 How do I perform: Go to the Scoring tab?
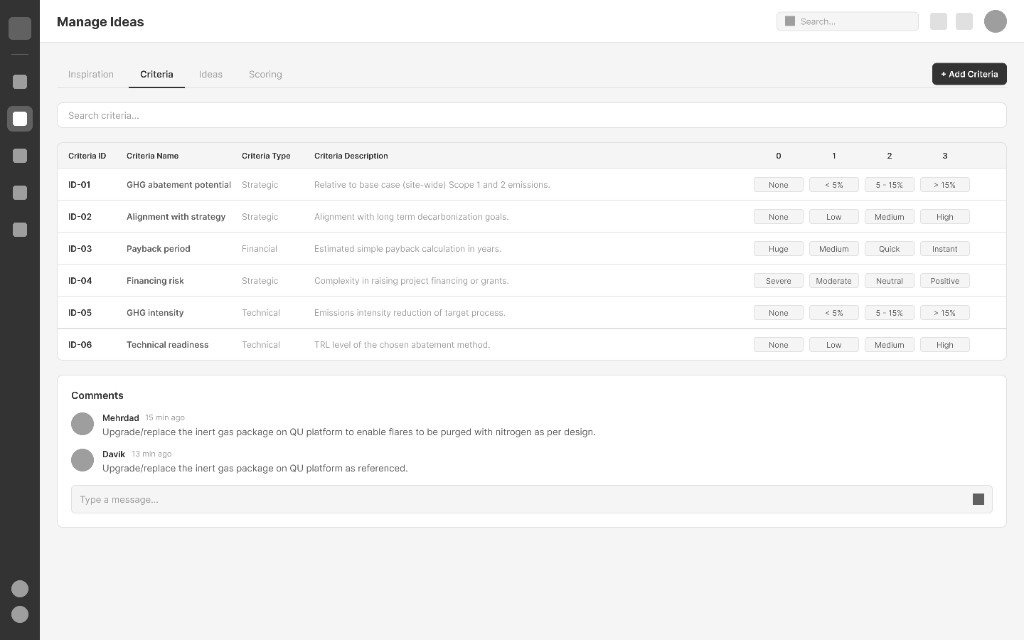265,74
